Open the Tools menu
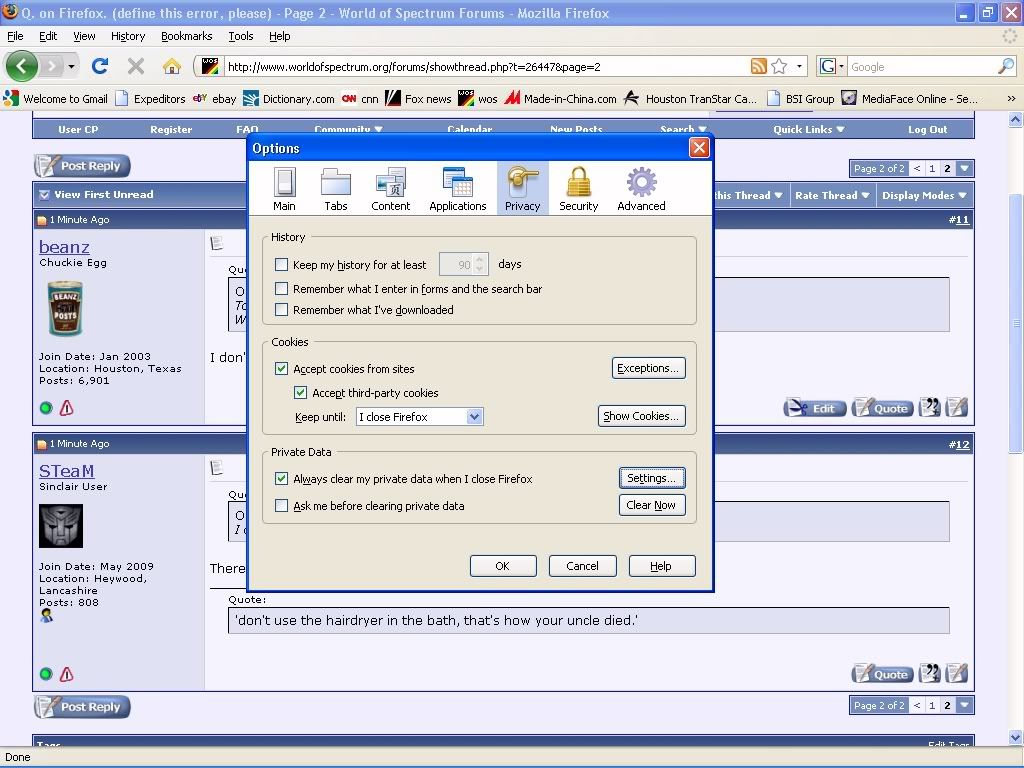Screen dimensions: 1024x768 click(241, 36)
